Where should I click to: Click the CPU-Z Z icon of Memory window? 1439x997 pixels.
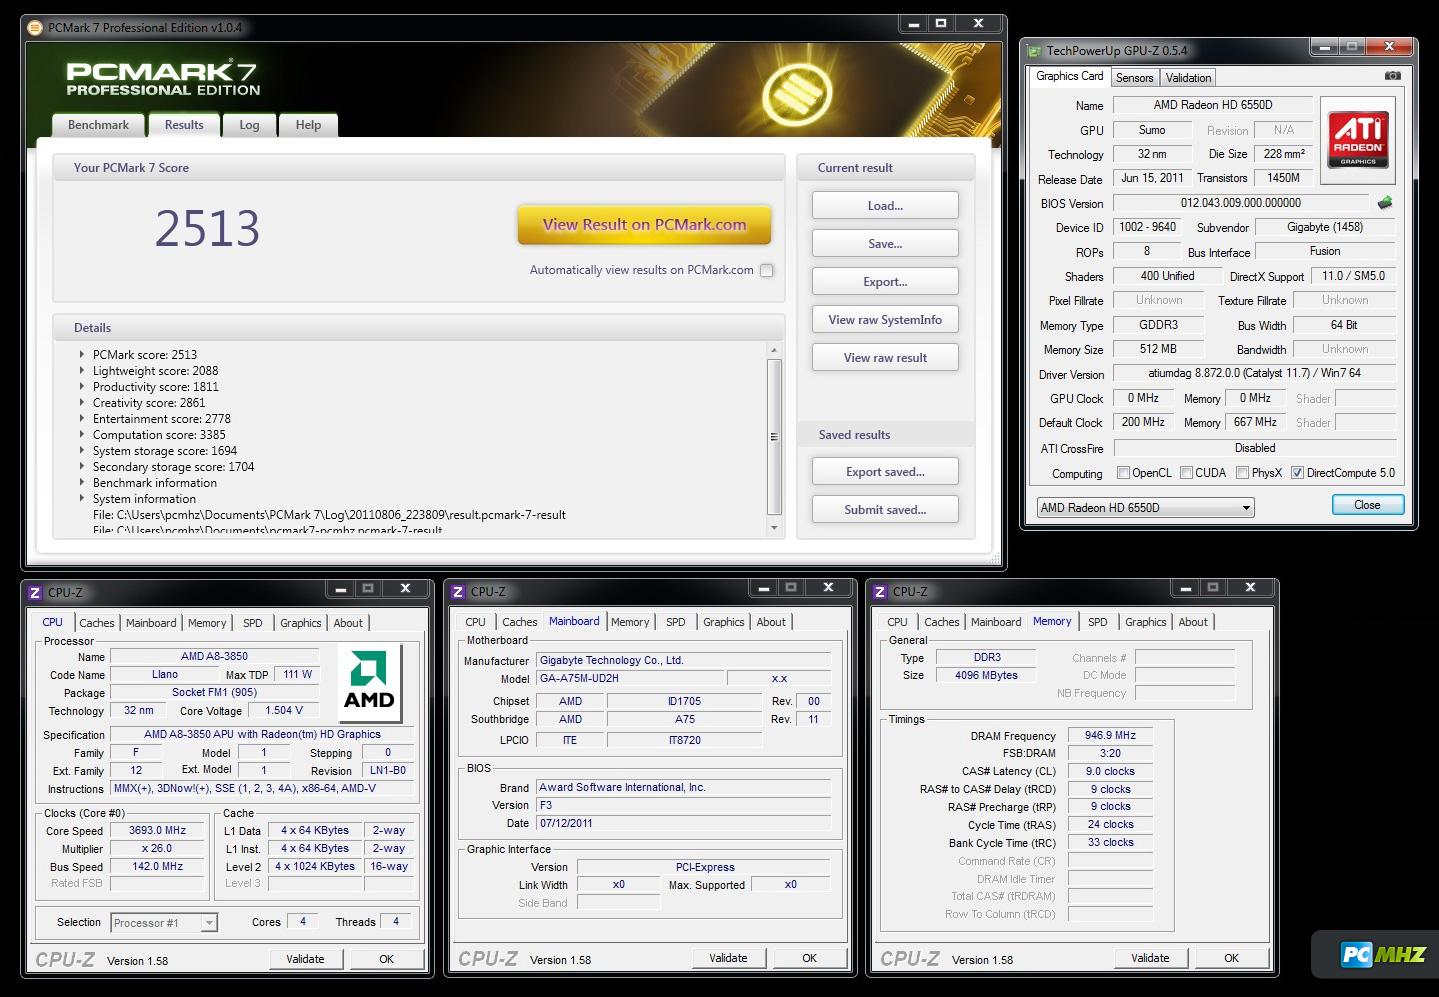(x=881, y=592)
